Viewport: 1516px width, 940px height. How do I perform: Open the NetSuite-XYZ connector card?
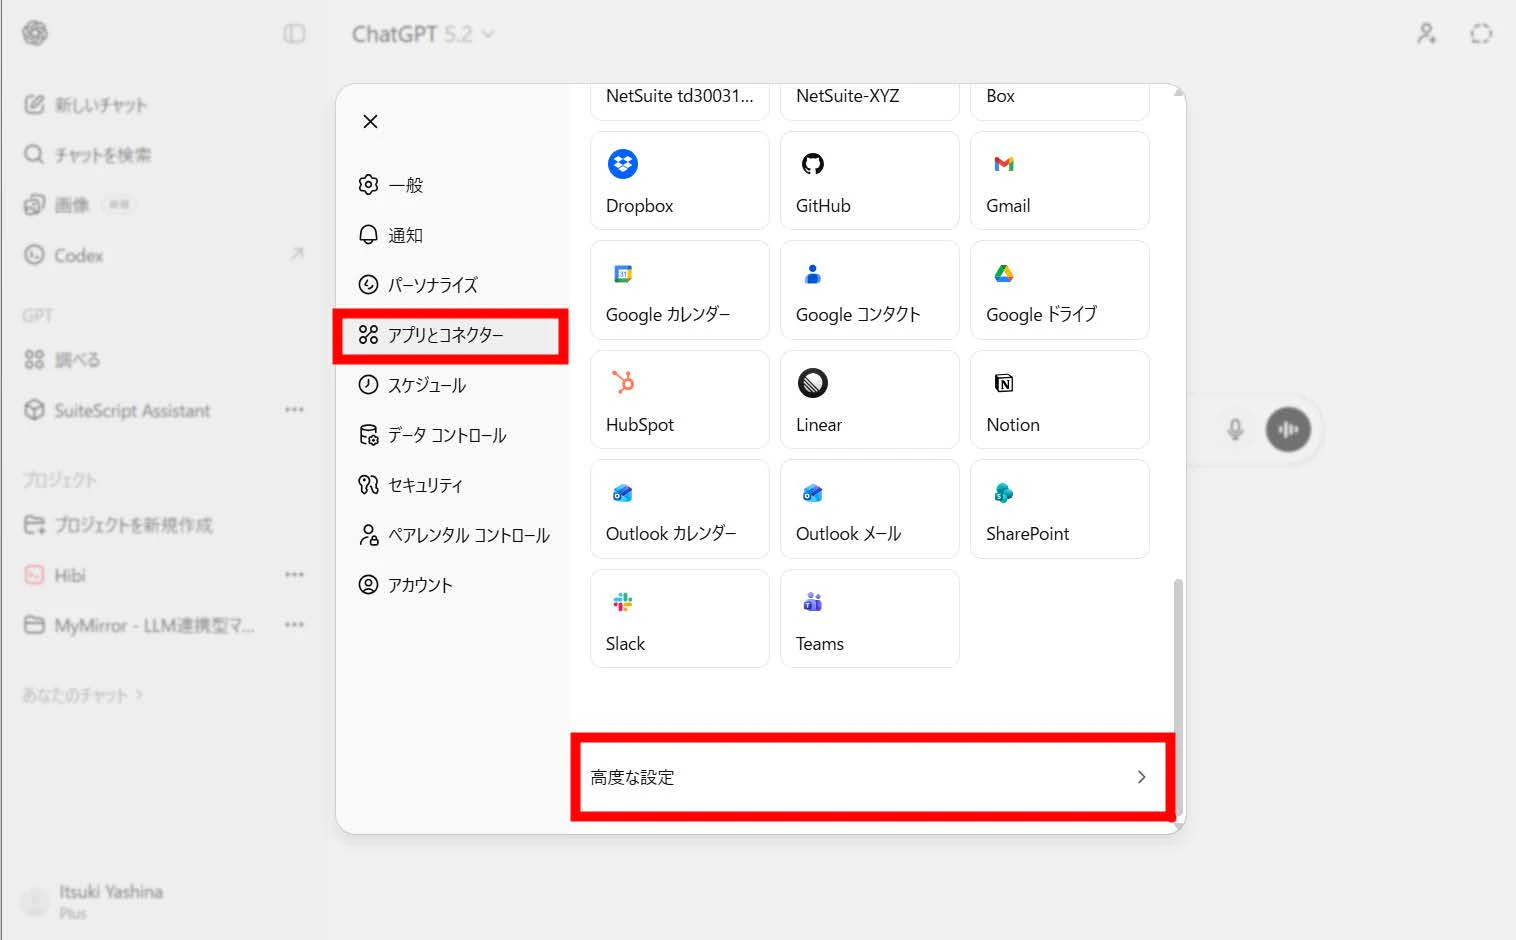tap(870, 102)
